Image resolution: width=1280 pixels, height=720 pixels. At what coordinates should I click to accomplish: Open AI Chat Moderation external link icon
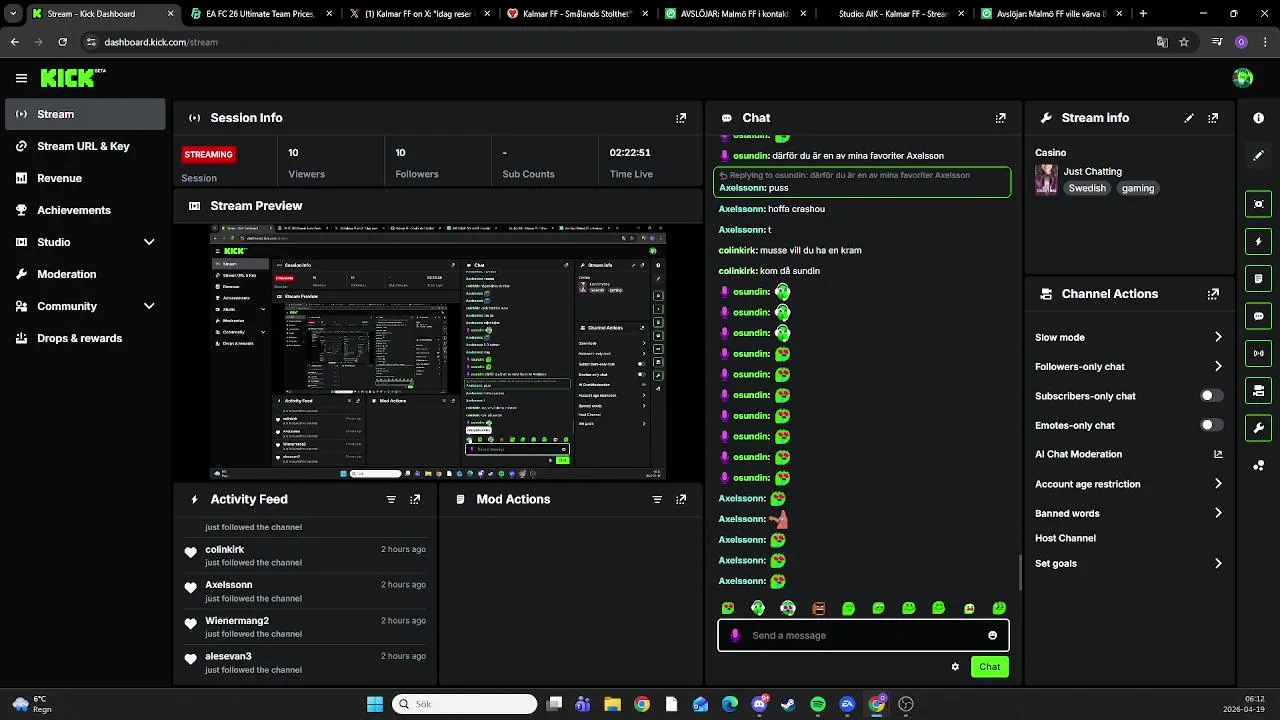pos(1218,454)
